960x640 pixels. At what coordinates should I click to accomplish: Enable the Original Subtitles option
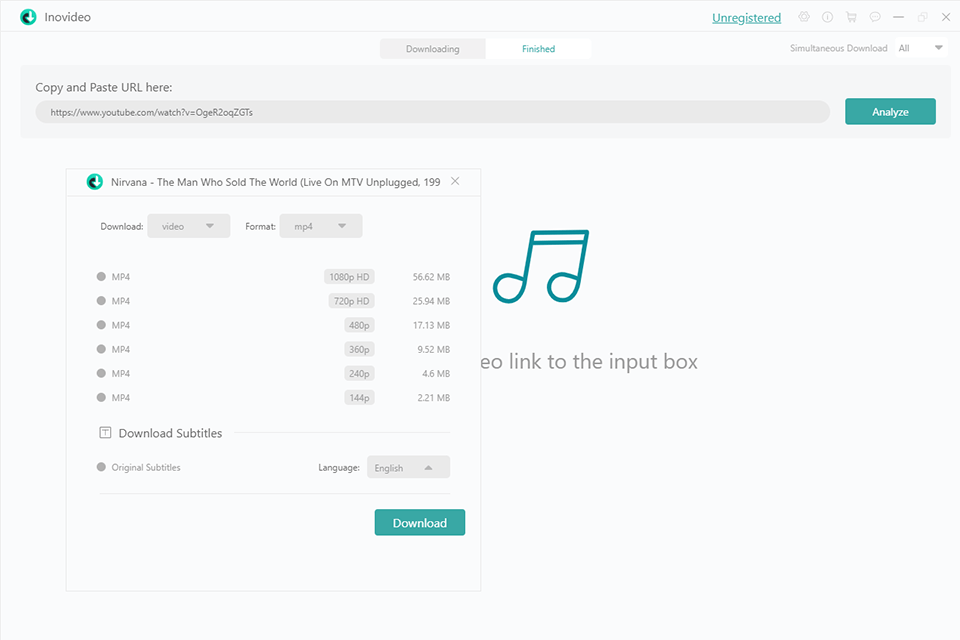101,467
